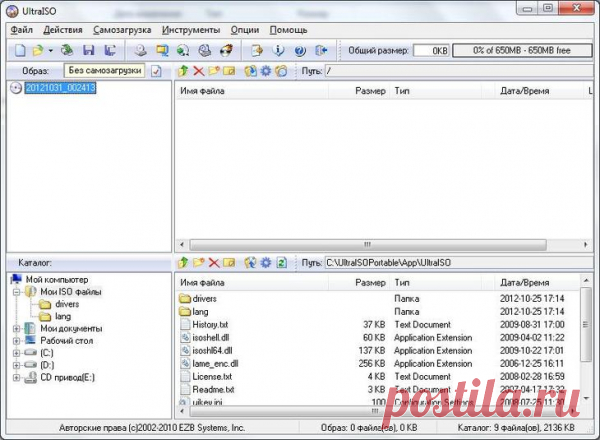Click the blue gear icon in catalog toolbar

pyautogui.click(x=266, y=262)
